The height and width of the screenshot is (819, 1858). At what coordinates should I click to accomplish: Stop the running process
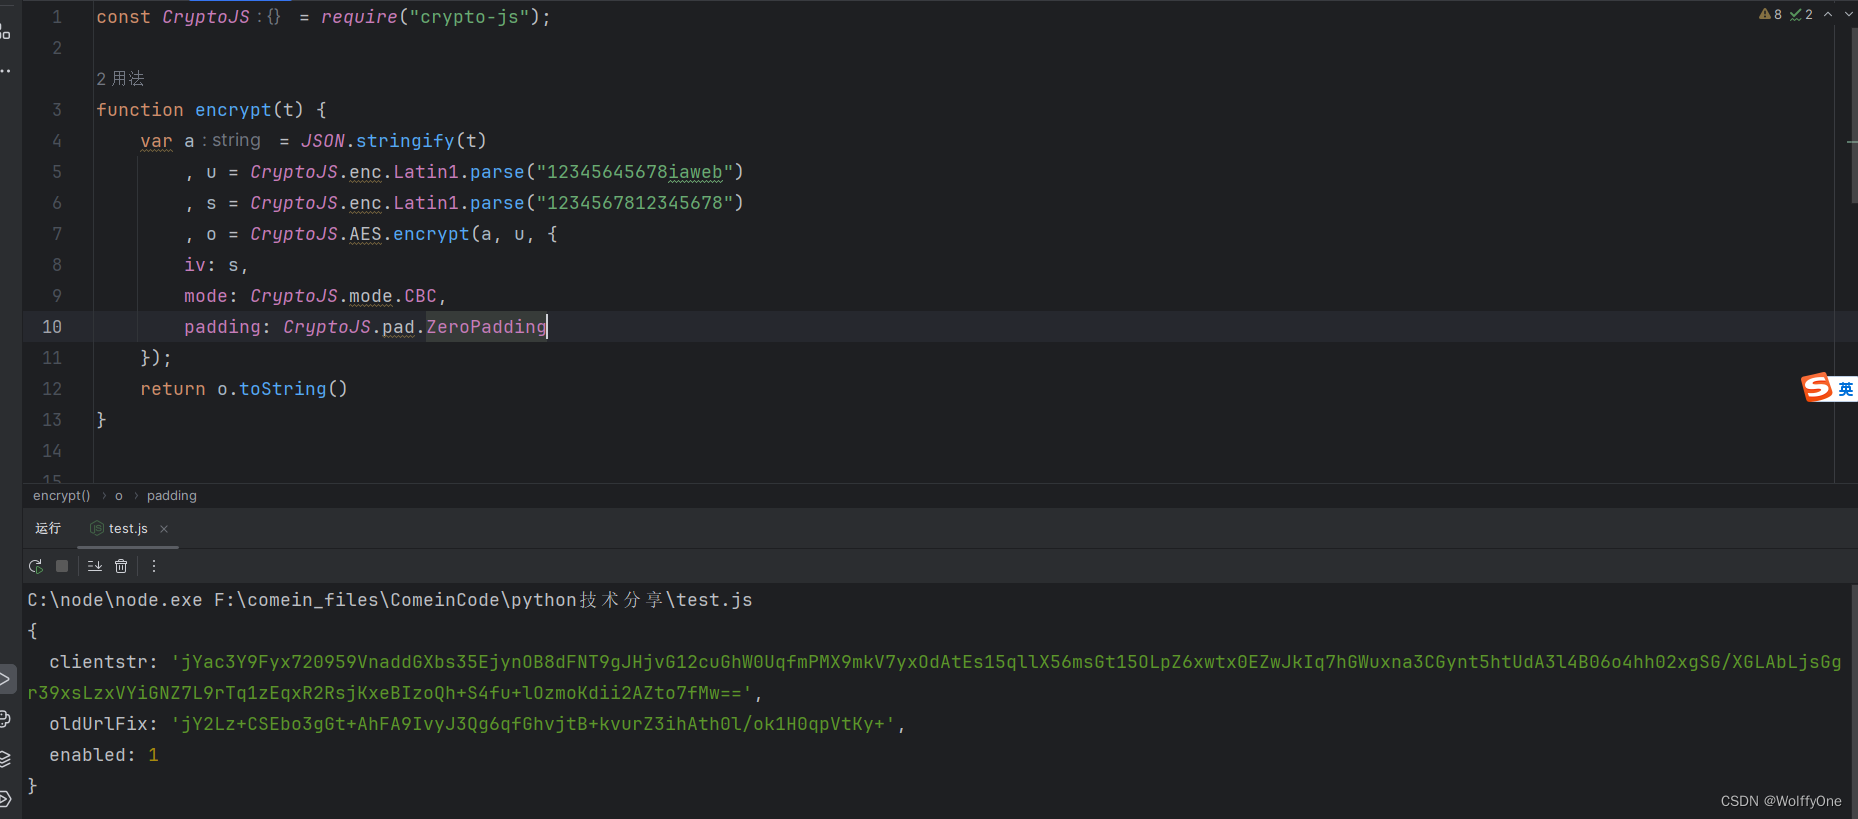[x=62, y=566]
